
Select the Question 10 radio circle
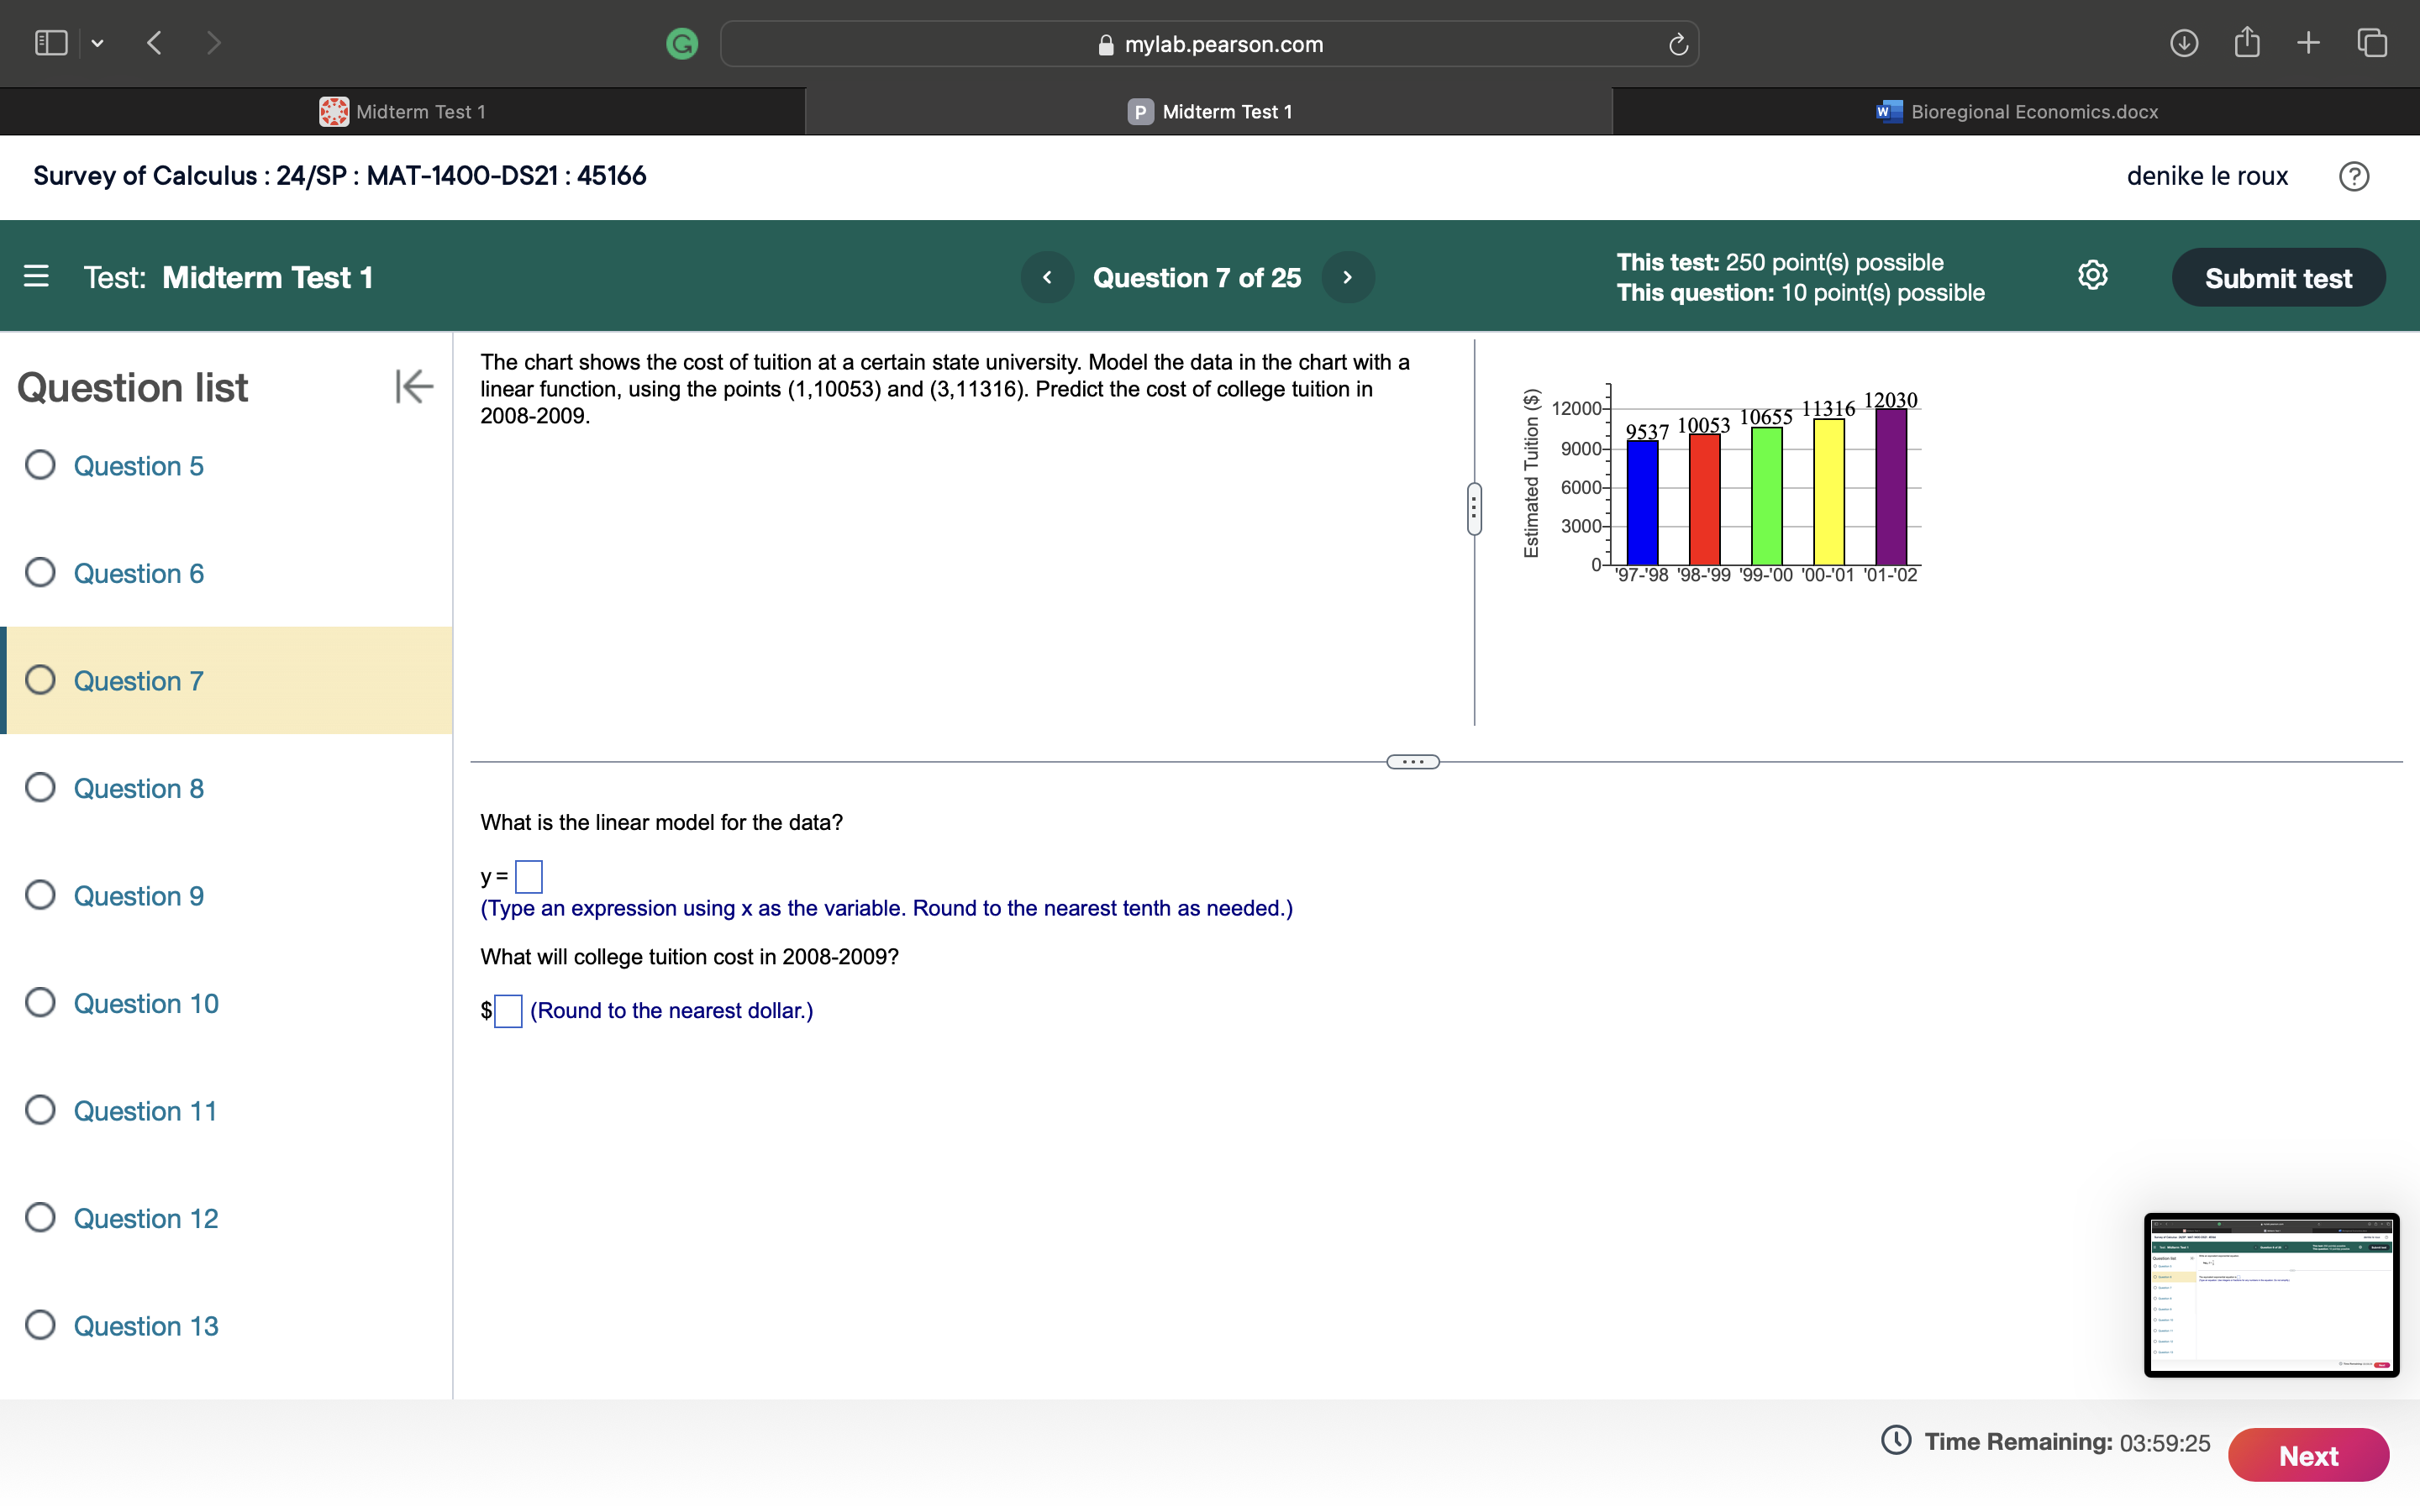pyautogui.click(x=40, y=1002)
